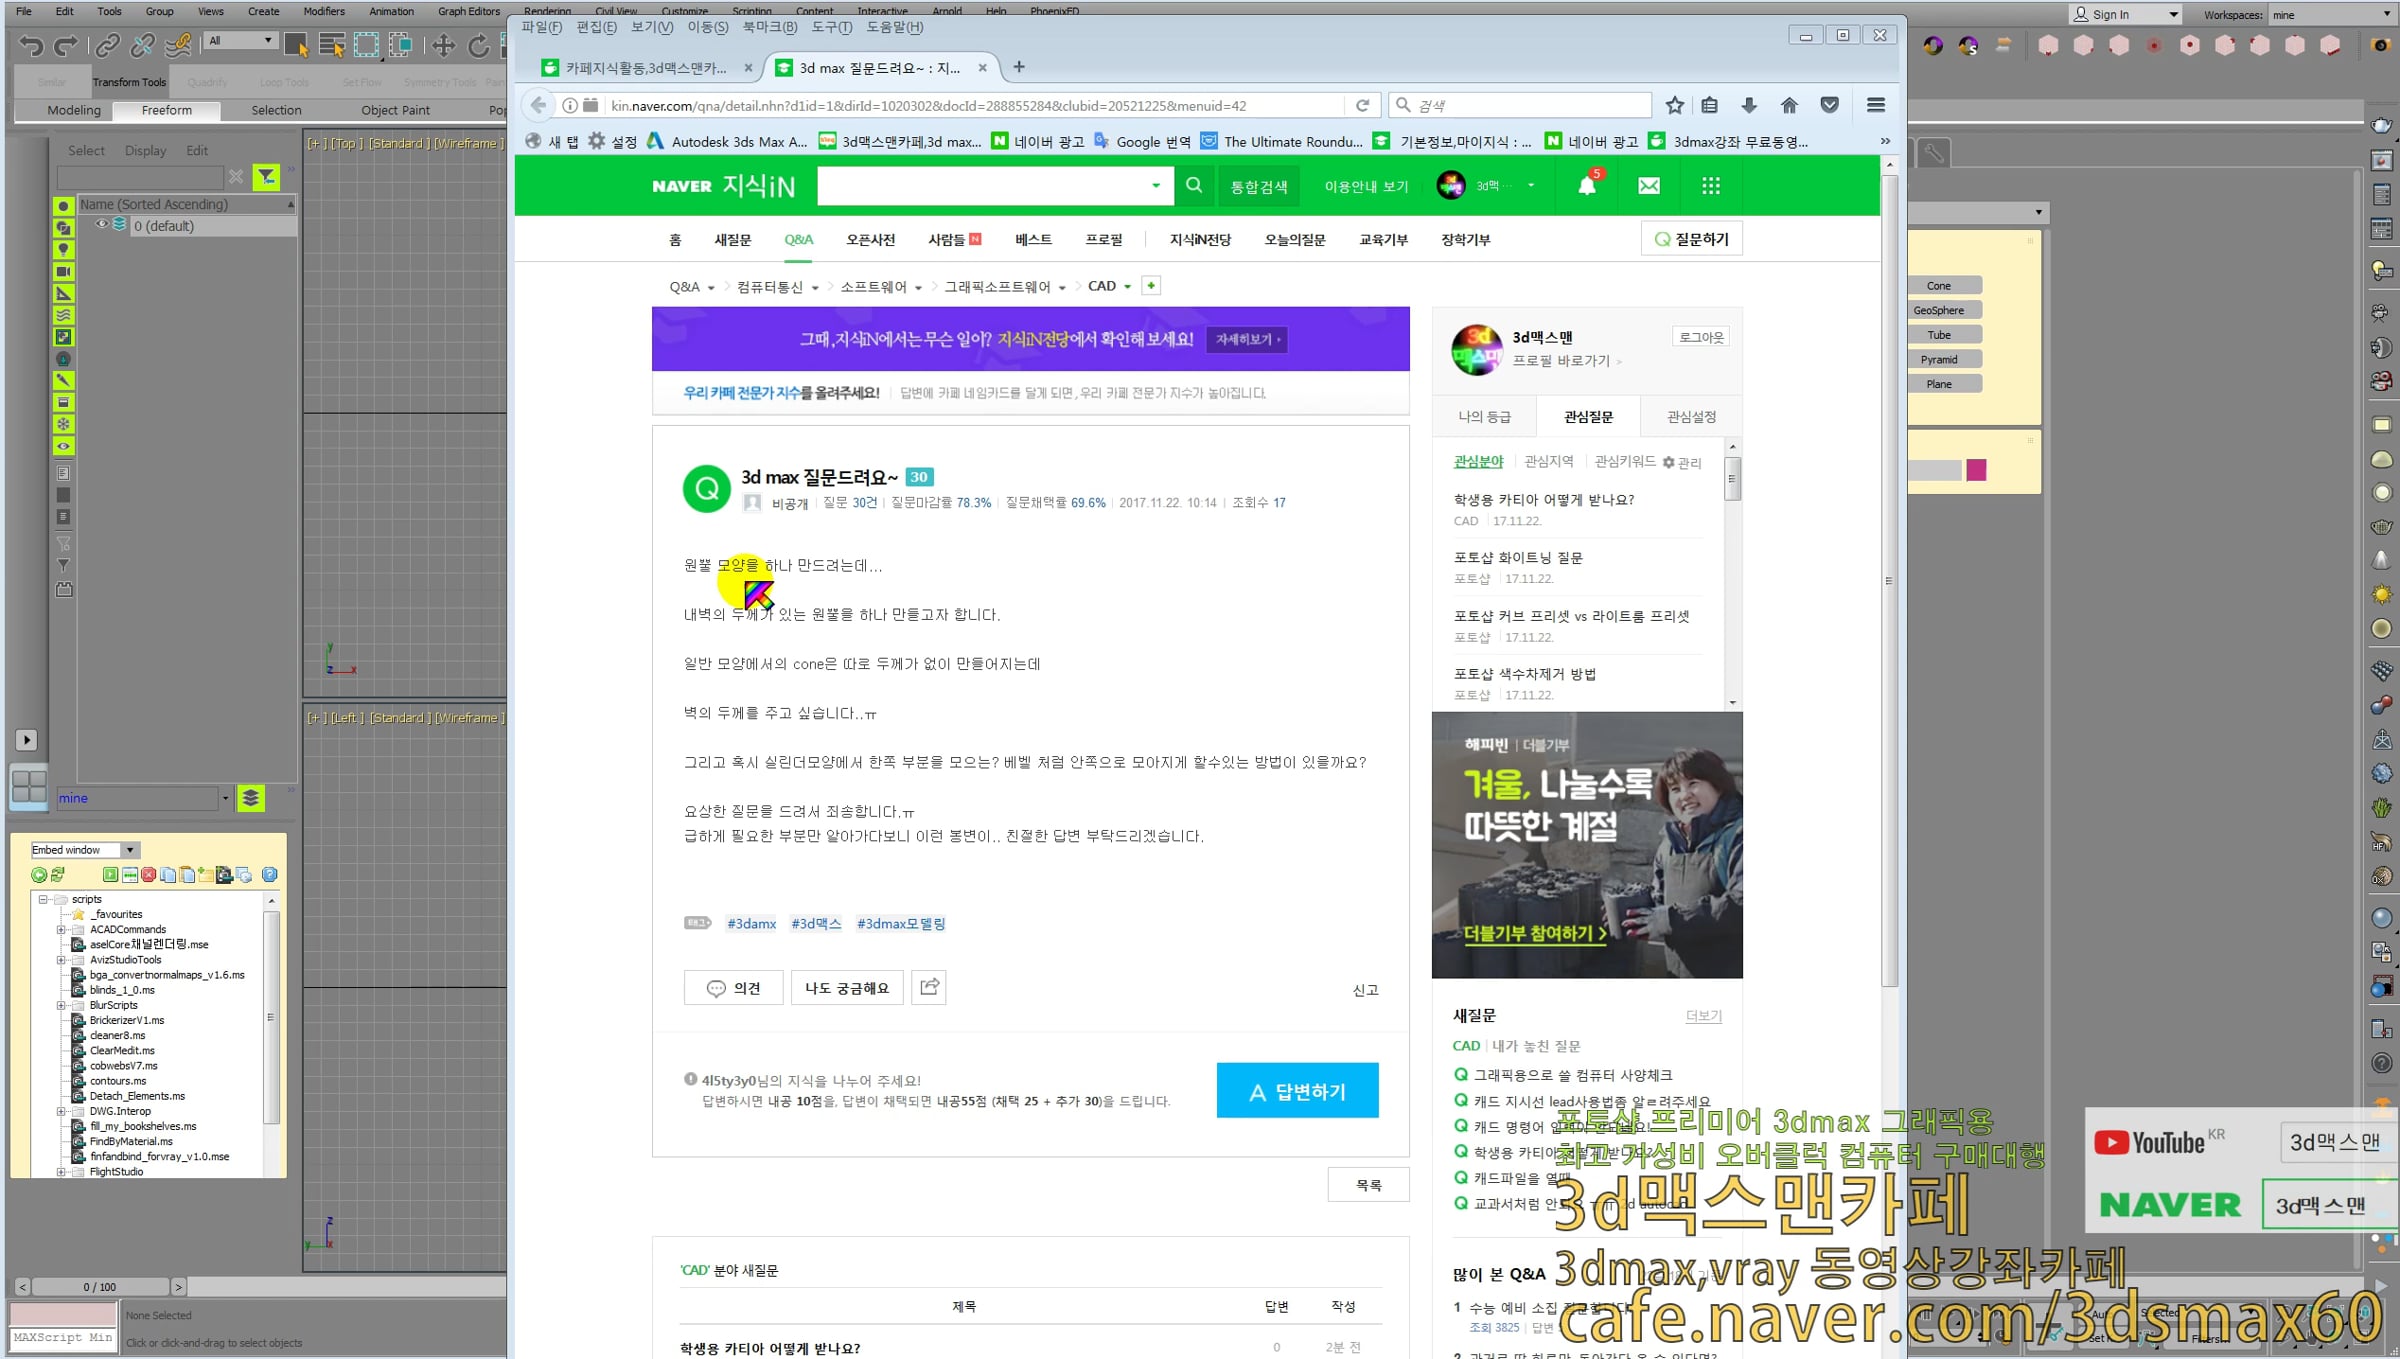The image size is (2400, 1359).
Task: Open the Modifiers menu
Action: [323, 11]
